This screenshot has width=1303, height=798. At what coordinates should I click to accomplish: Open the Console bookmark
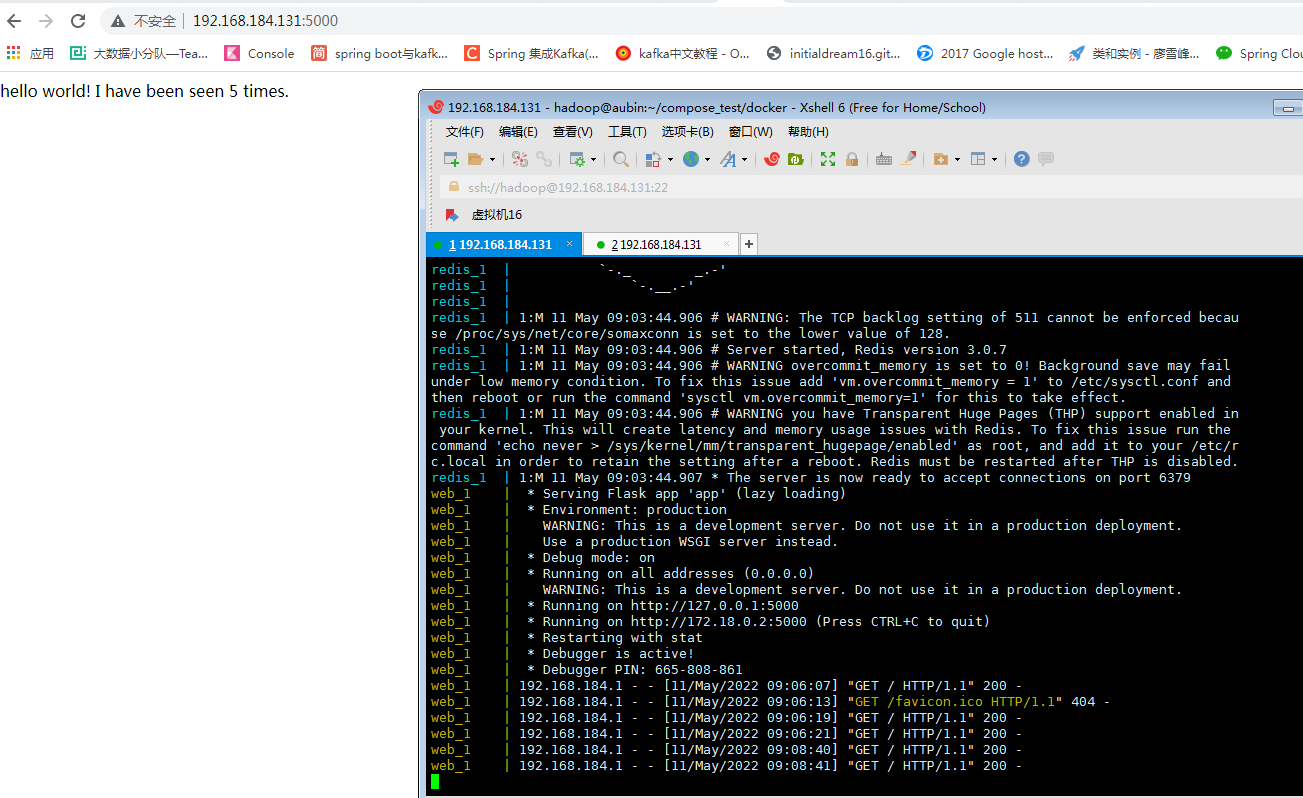(x=259, y=53)
